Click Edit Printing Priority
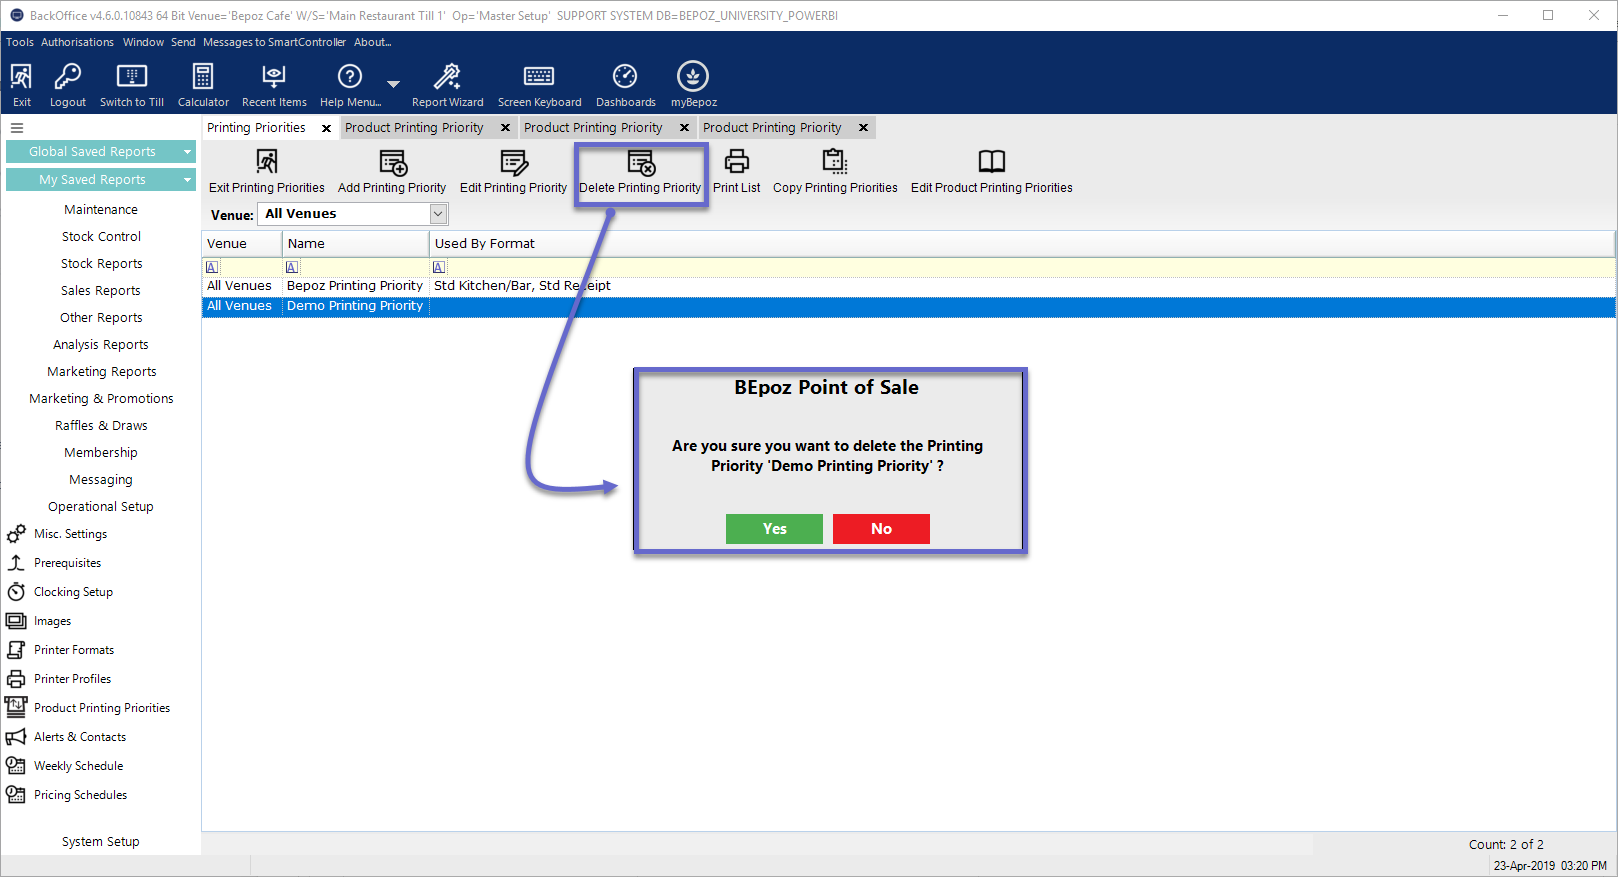This screenshot has height=877, width=1618. pyautogui.click(x=513, y=171)
